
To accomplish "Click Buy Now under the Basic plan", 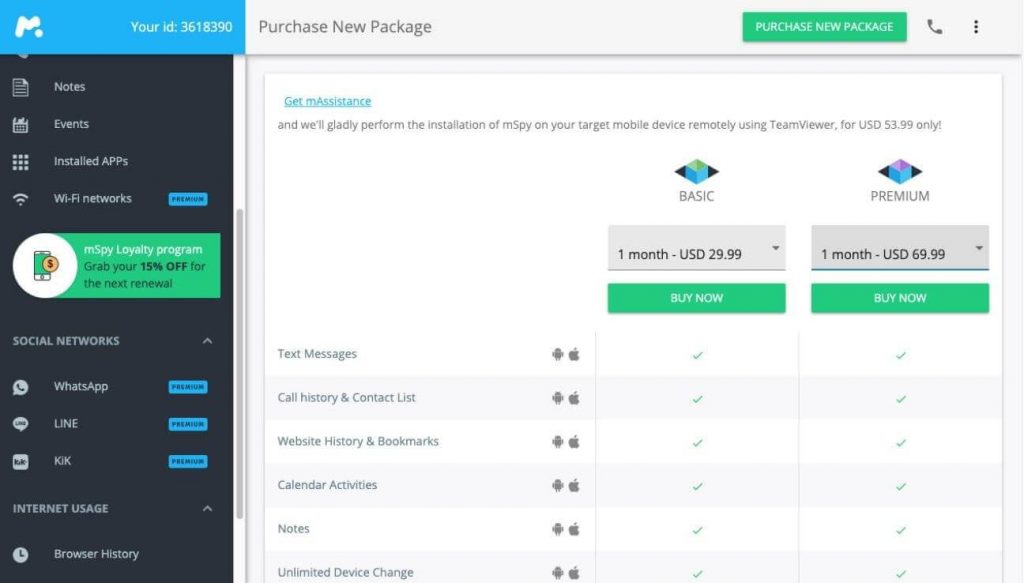I will (696, 298).
